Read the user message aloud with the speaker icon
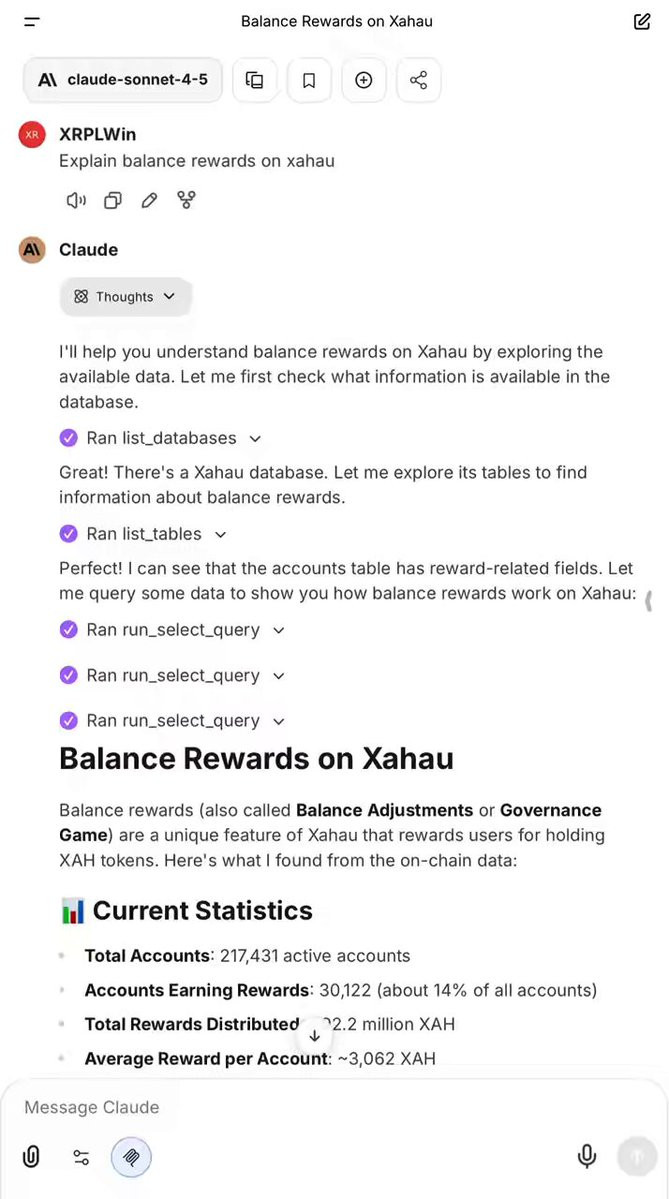The width and height of the screenshot is (669, 1199). [76, 200]
